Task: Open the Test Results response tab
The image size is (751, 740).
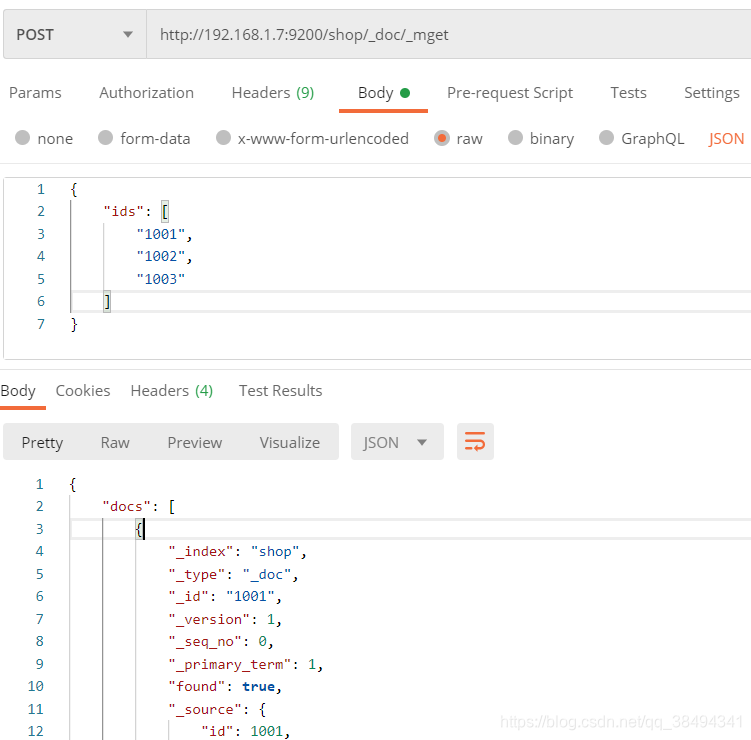Action: point(280,391)
